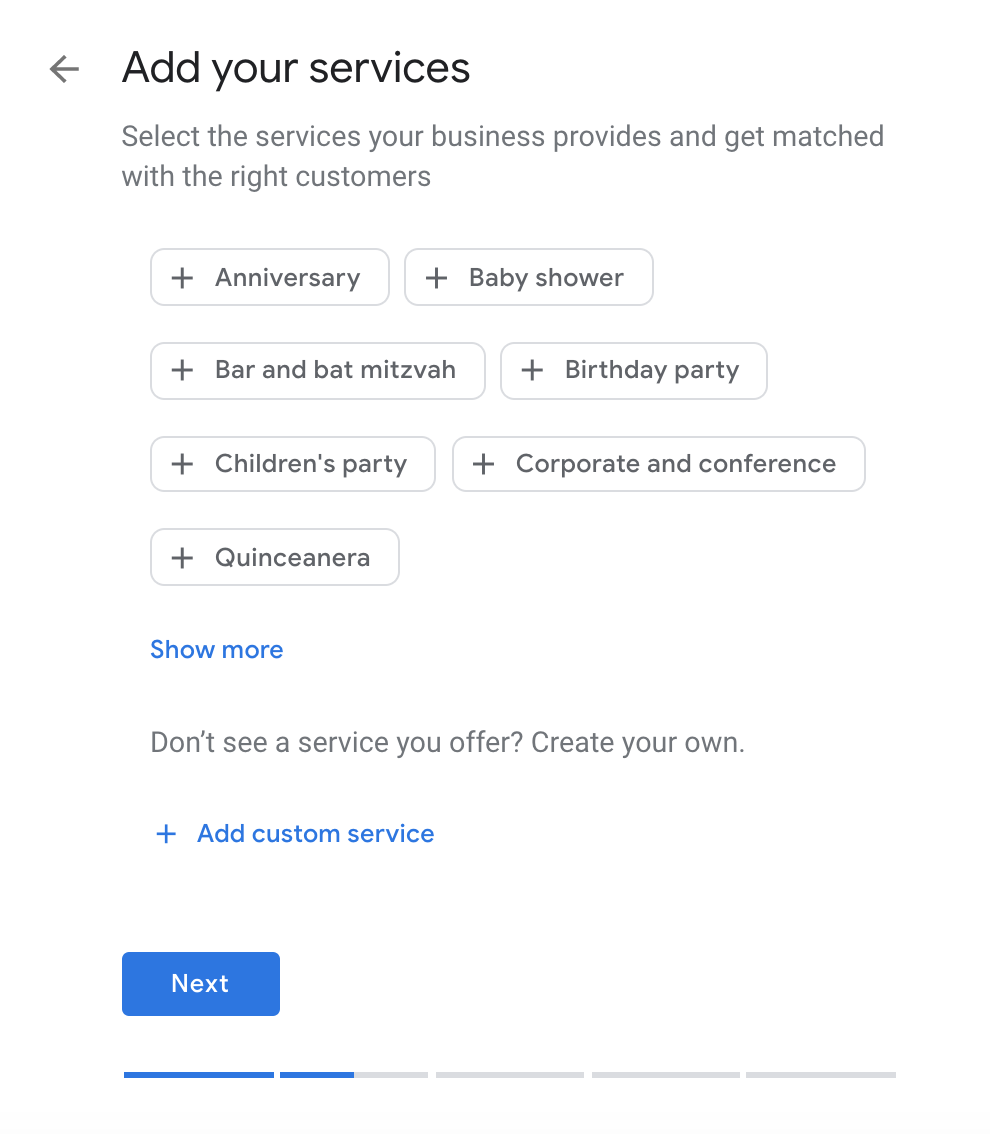Viewport: 990px width, 1134px height.
Task: Click the plus icon for Add custom service
Action: click(166, 834)
